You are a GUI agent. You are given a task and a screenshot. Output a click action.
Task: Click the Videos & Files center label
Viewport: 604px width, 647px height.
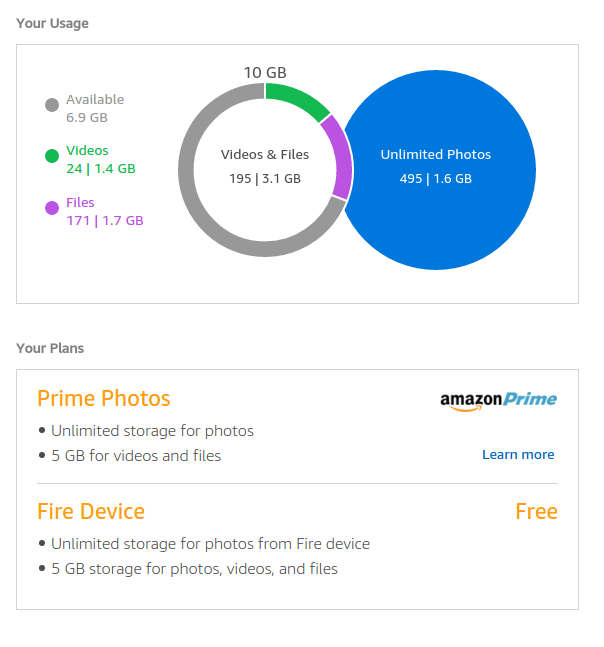[x=265, y=155]
